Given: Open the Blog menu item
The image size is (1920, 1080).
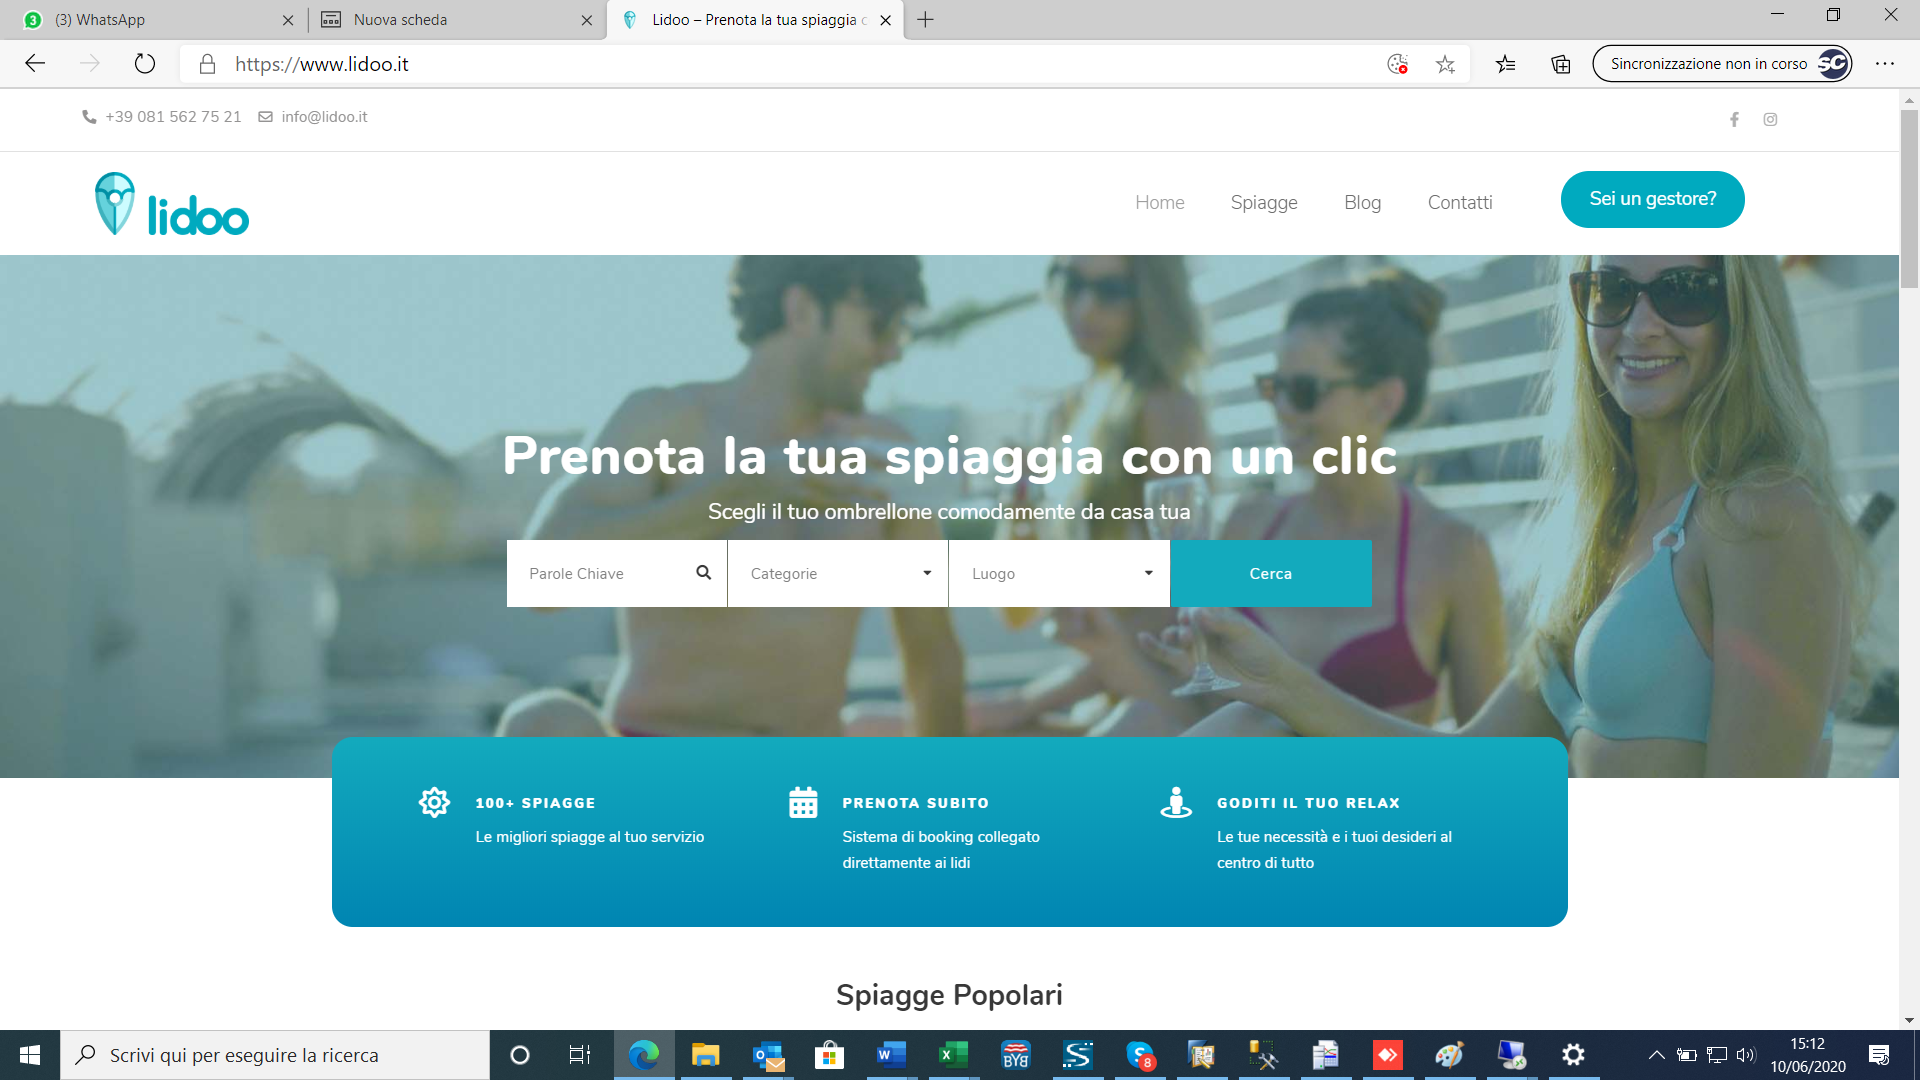Looking at the screenshot, I should point(1362,202).
